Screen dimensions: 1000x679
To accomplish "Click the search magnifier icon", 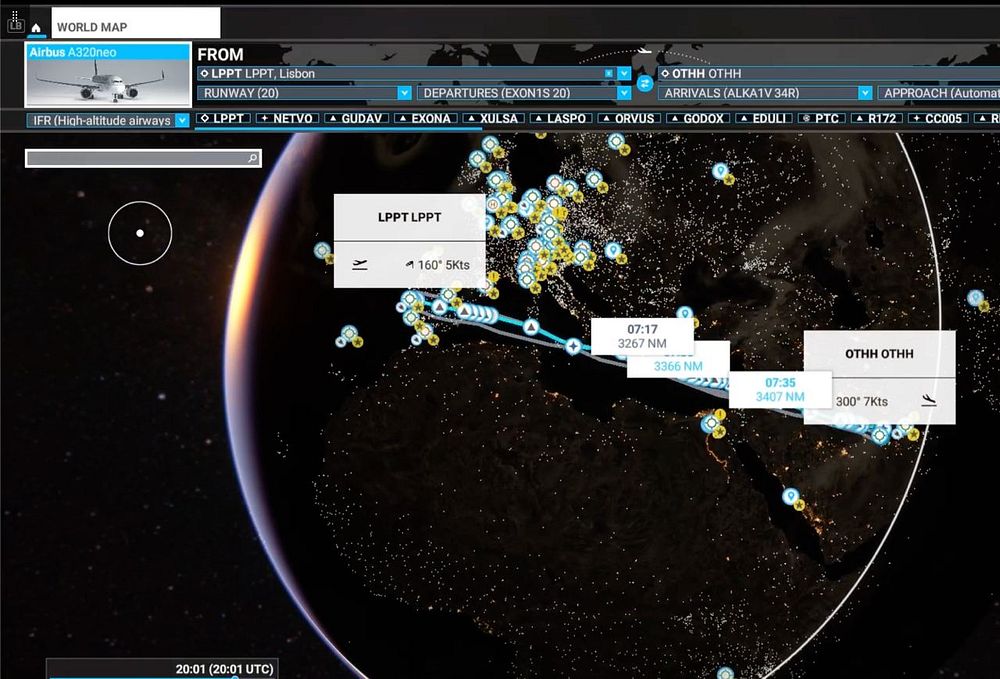I will (x=253, y=158).
